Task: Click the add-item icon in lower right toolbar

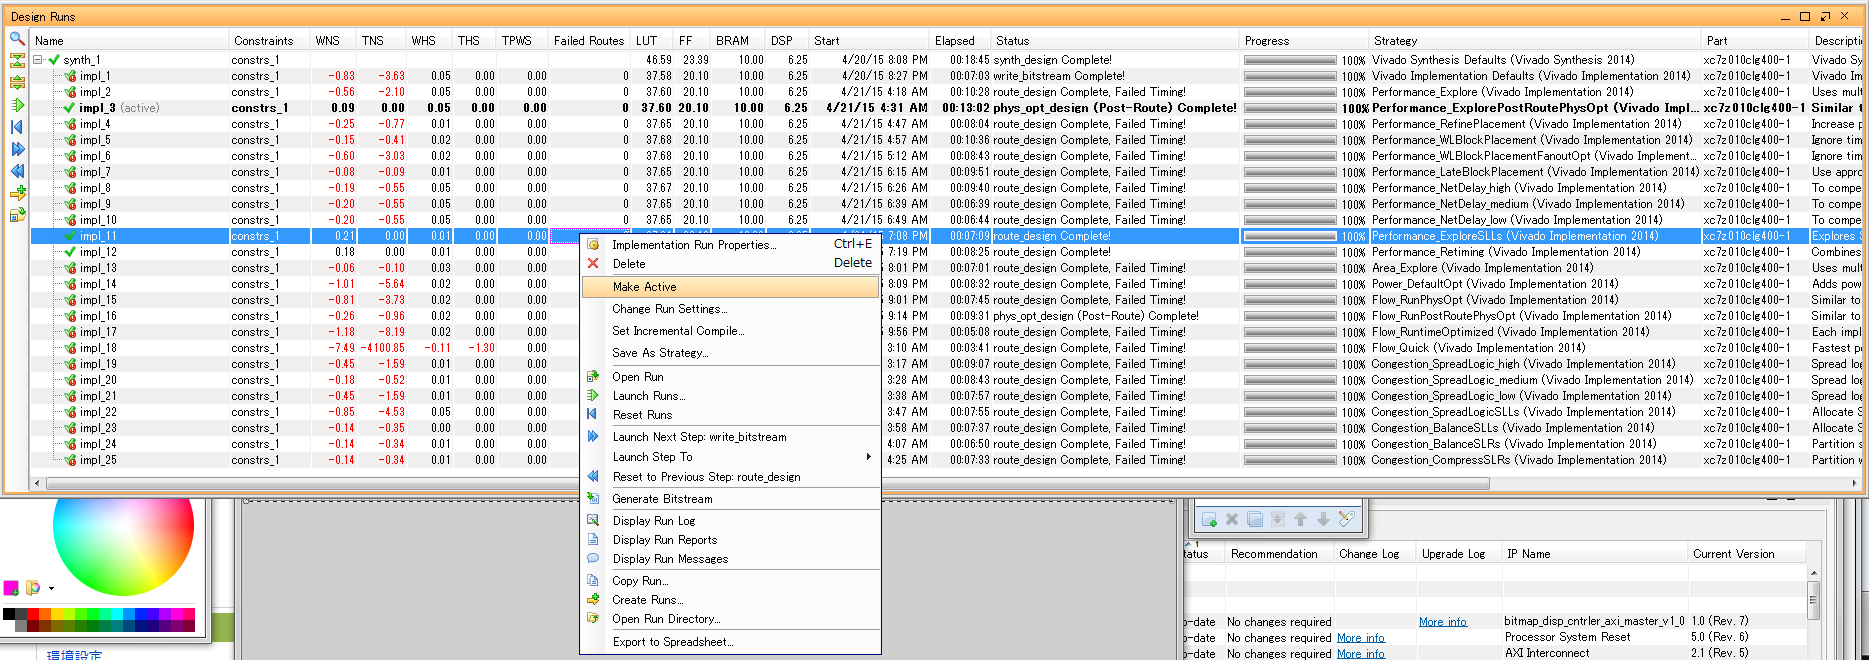Action: pyautogui.click(x=1209, y=519)
